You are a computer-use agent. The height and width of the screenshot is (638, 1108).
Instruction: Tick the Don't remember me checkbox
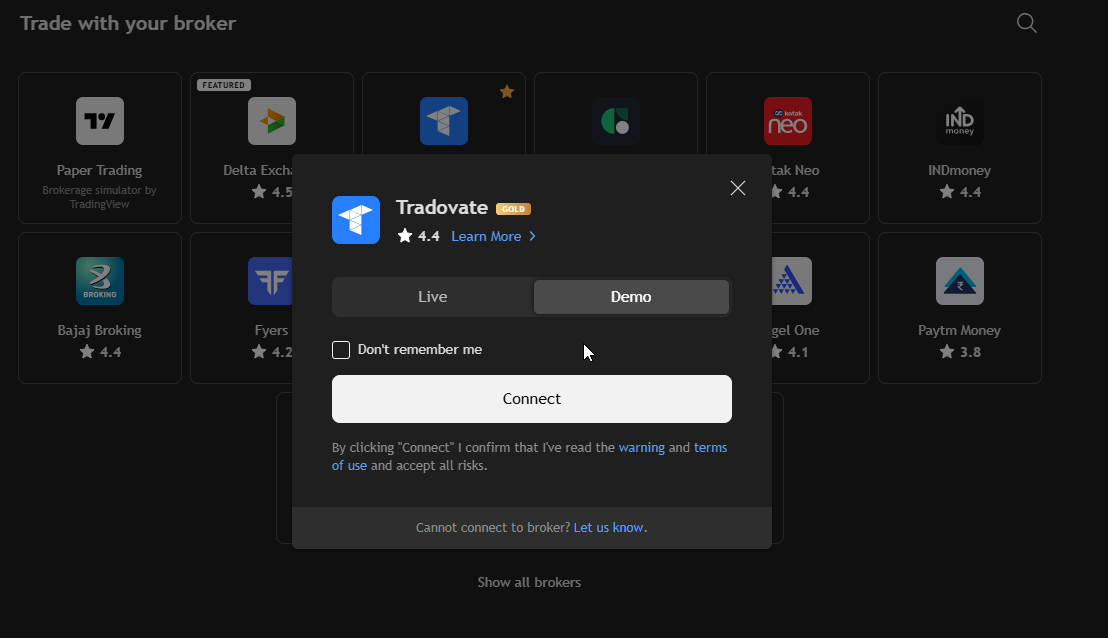pyautogui.click(x=341, y=350)
